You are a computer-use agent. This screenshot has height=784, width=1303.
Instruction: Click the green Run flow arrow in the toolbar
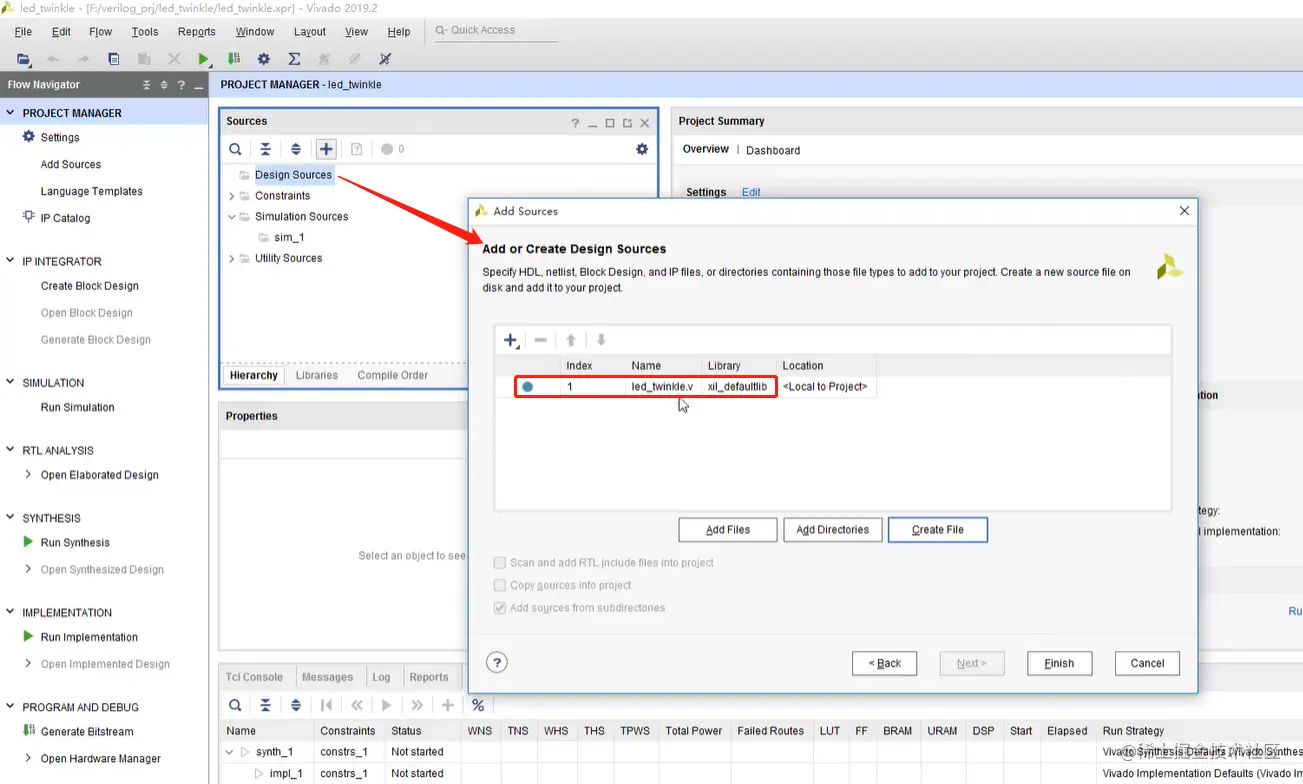pyautogui.click(x=203, y=59)
